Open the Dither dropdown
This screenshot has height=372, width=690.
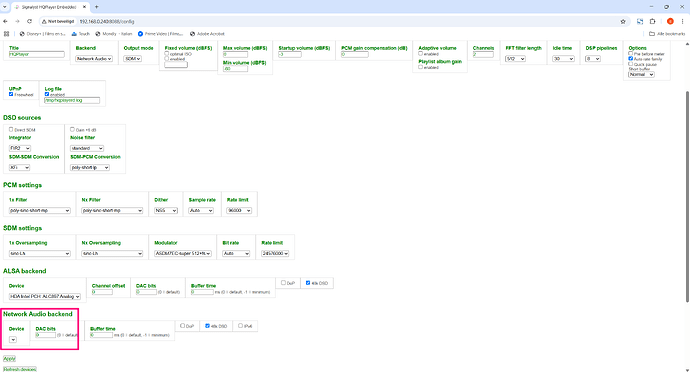tap(166, 210)
